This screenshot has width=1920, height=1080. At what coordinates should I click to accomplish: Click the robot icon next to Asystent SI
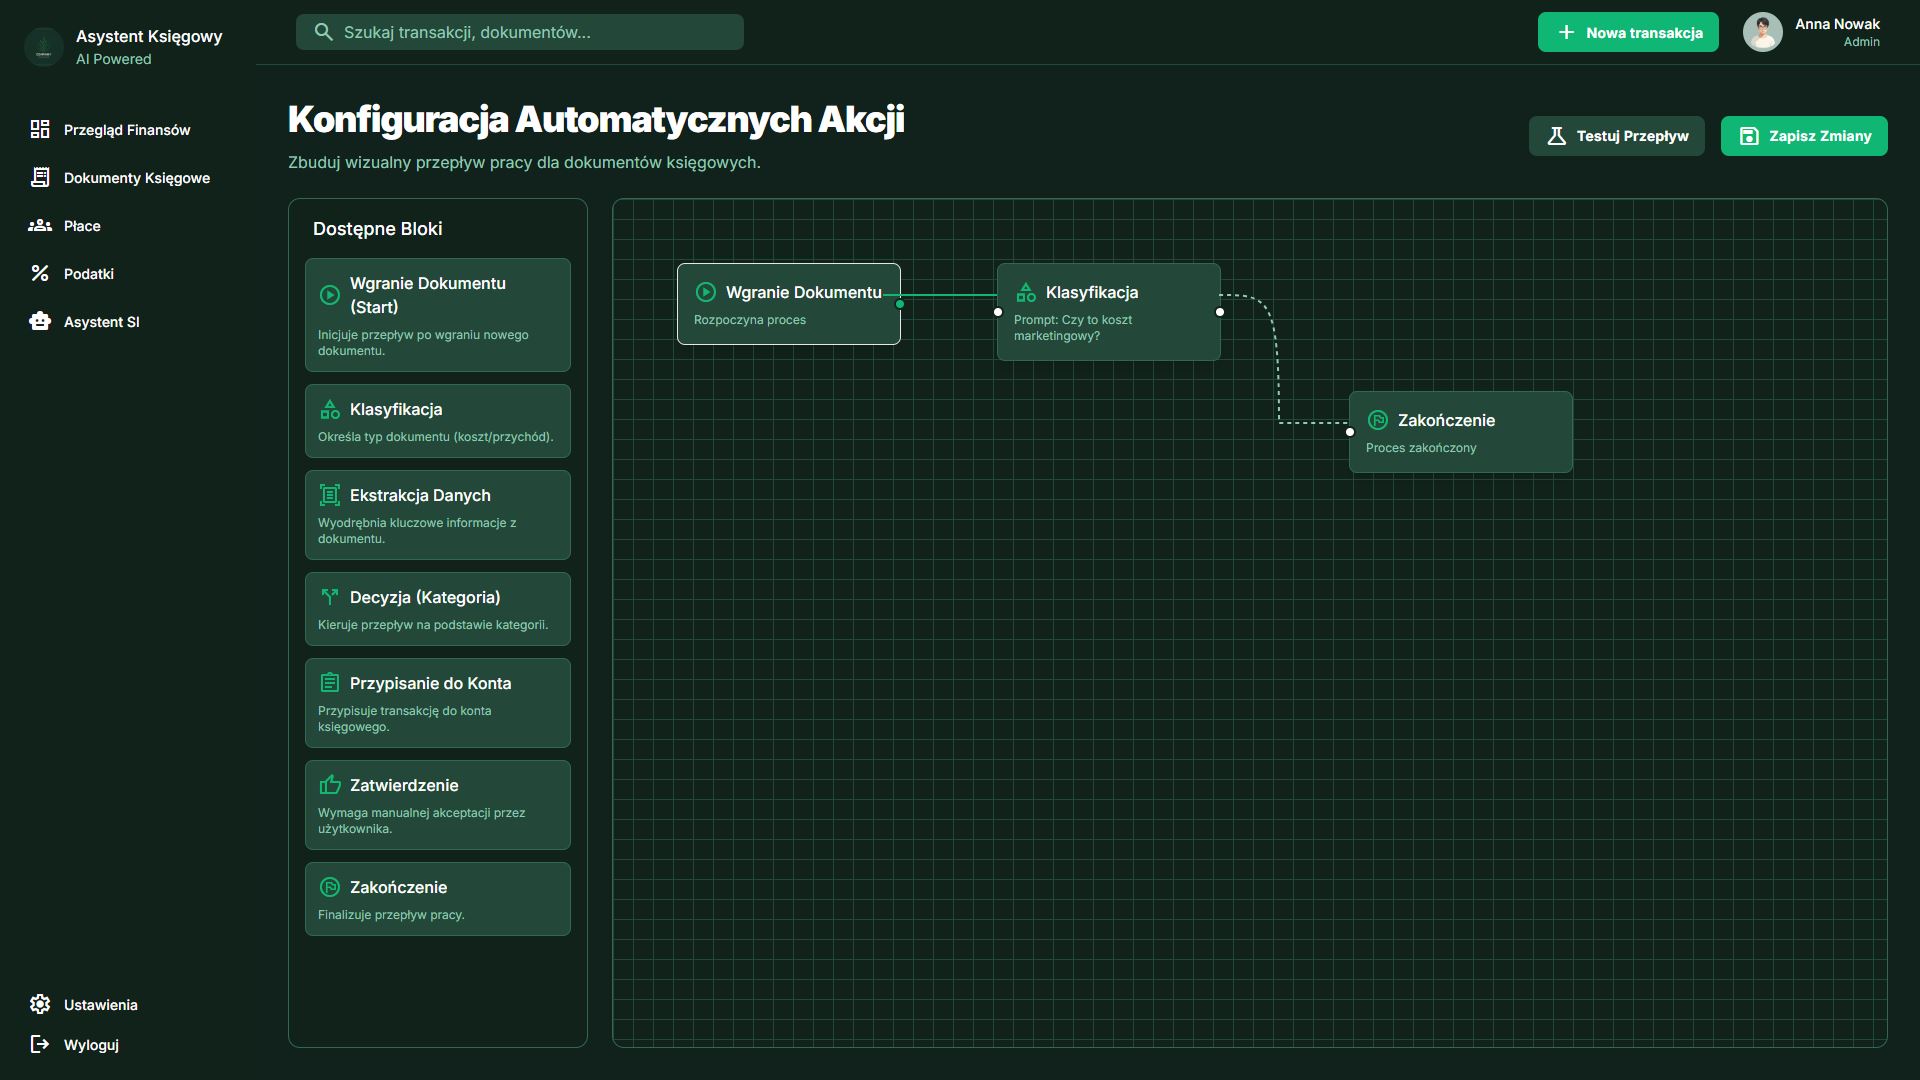tap(40, 322)
